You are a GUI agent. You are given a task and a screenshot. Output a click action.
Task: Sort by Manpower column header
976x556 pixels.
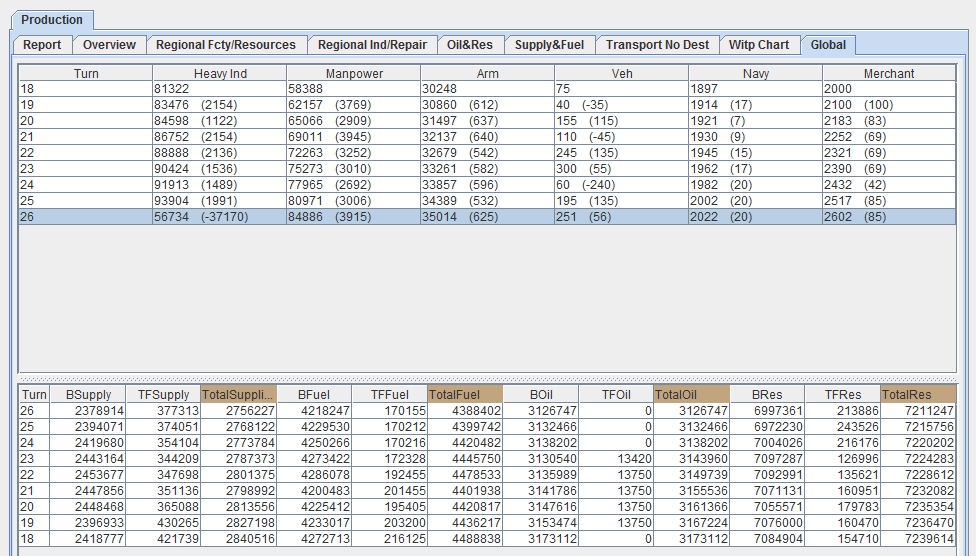point(354,73)
